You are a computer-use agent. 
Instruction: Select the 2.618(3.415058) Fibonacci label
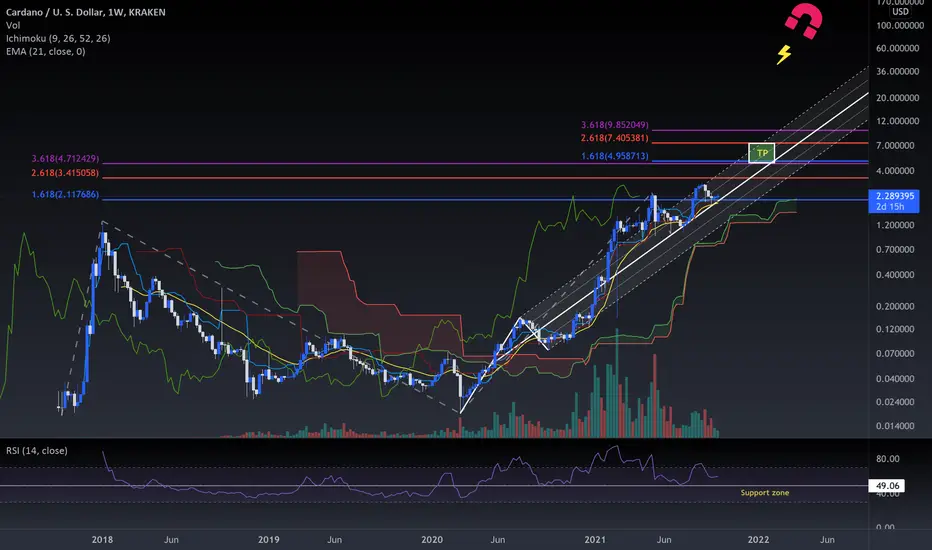(65, 173)
